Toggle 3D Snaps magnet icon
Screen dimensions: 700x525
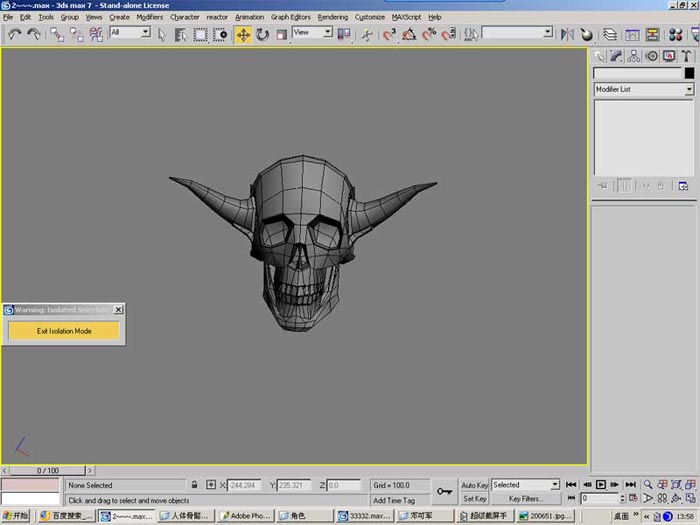[x=389, y=34]
